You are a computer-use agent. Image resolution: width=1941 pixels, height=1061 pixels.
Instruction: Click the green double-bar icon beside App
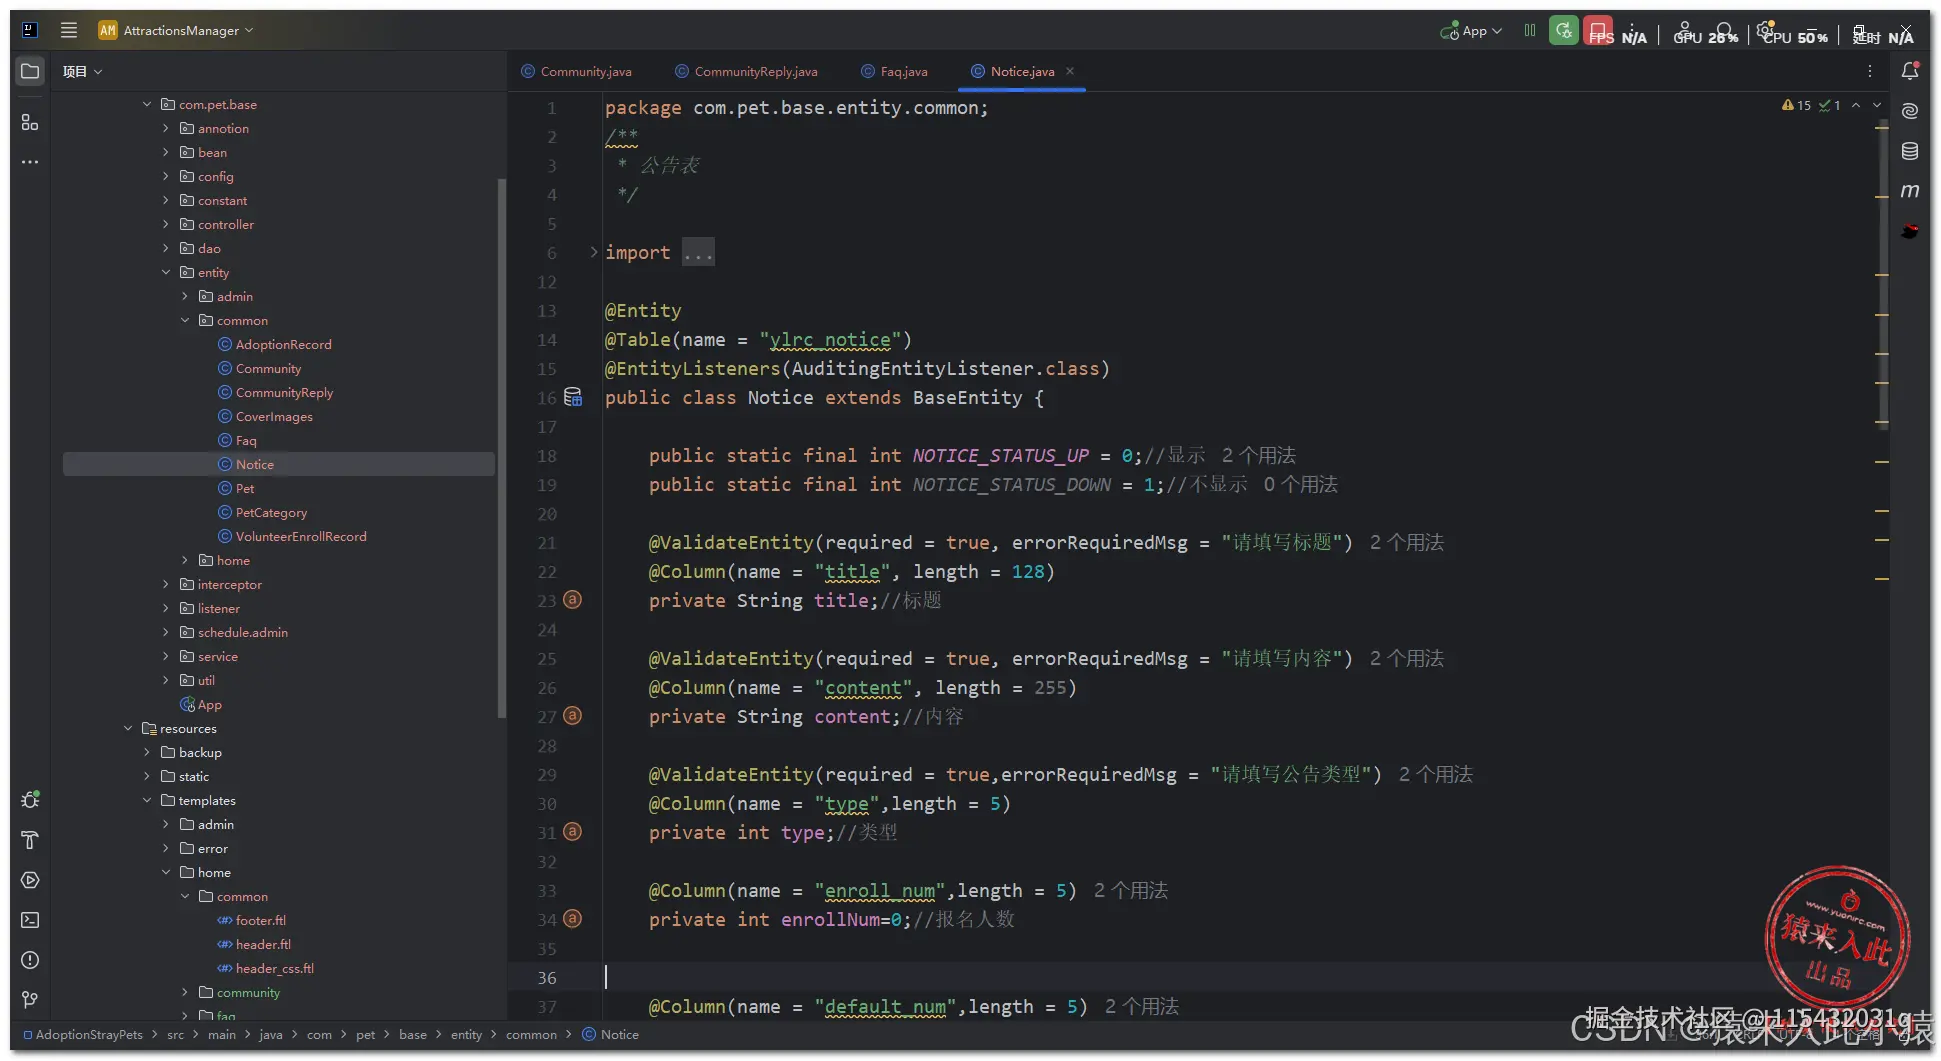click(x=1530, y=31)
